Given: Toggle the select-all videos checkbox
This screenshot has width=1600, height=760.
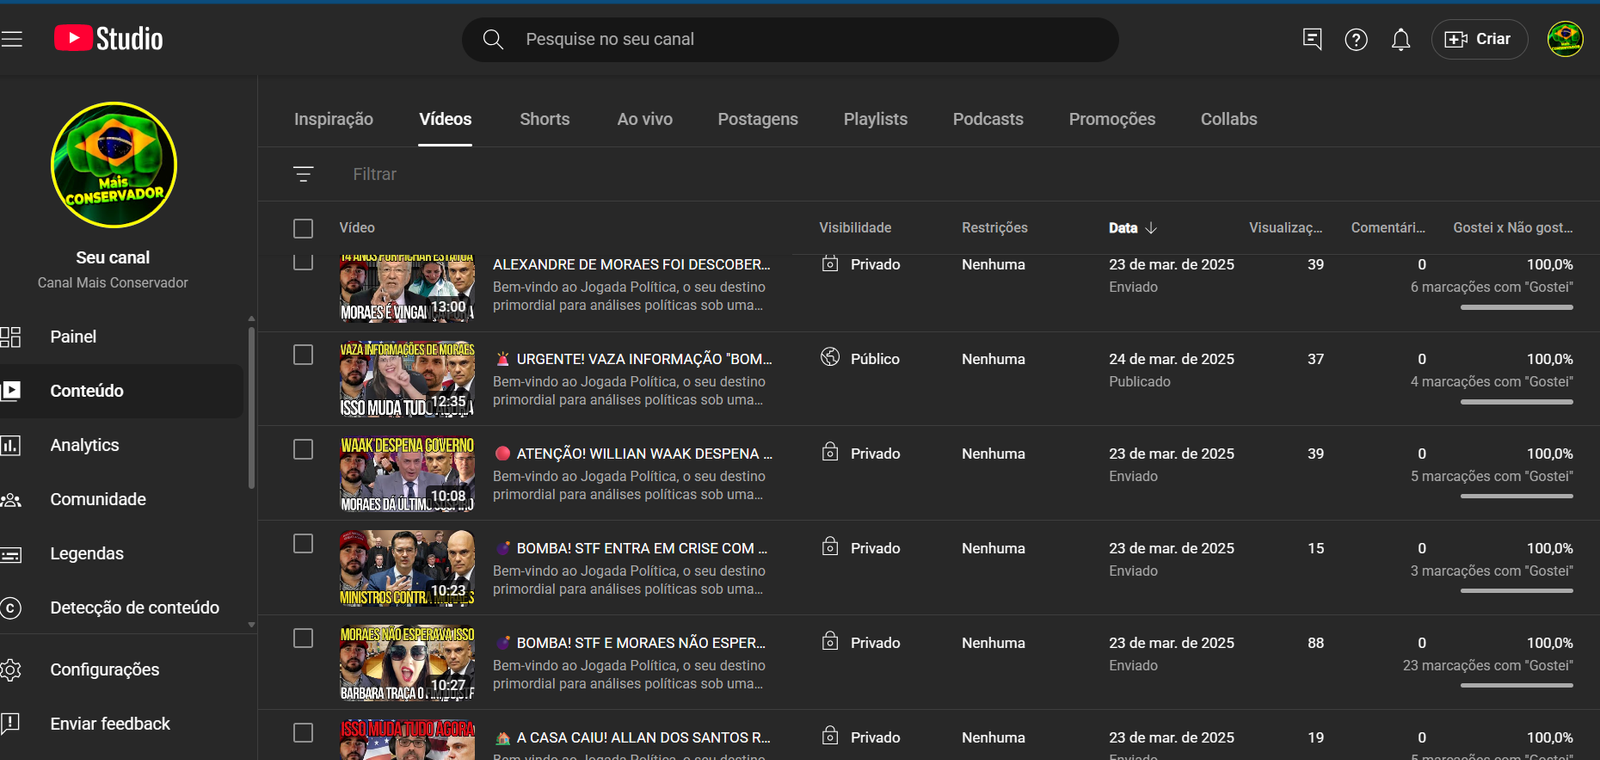Looking at the screenshot, I should point(303,228).
